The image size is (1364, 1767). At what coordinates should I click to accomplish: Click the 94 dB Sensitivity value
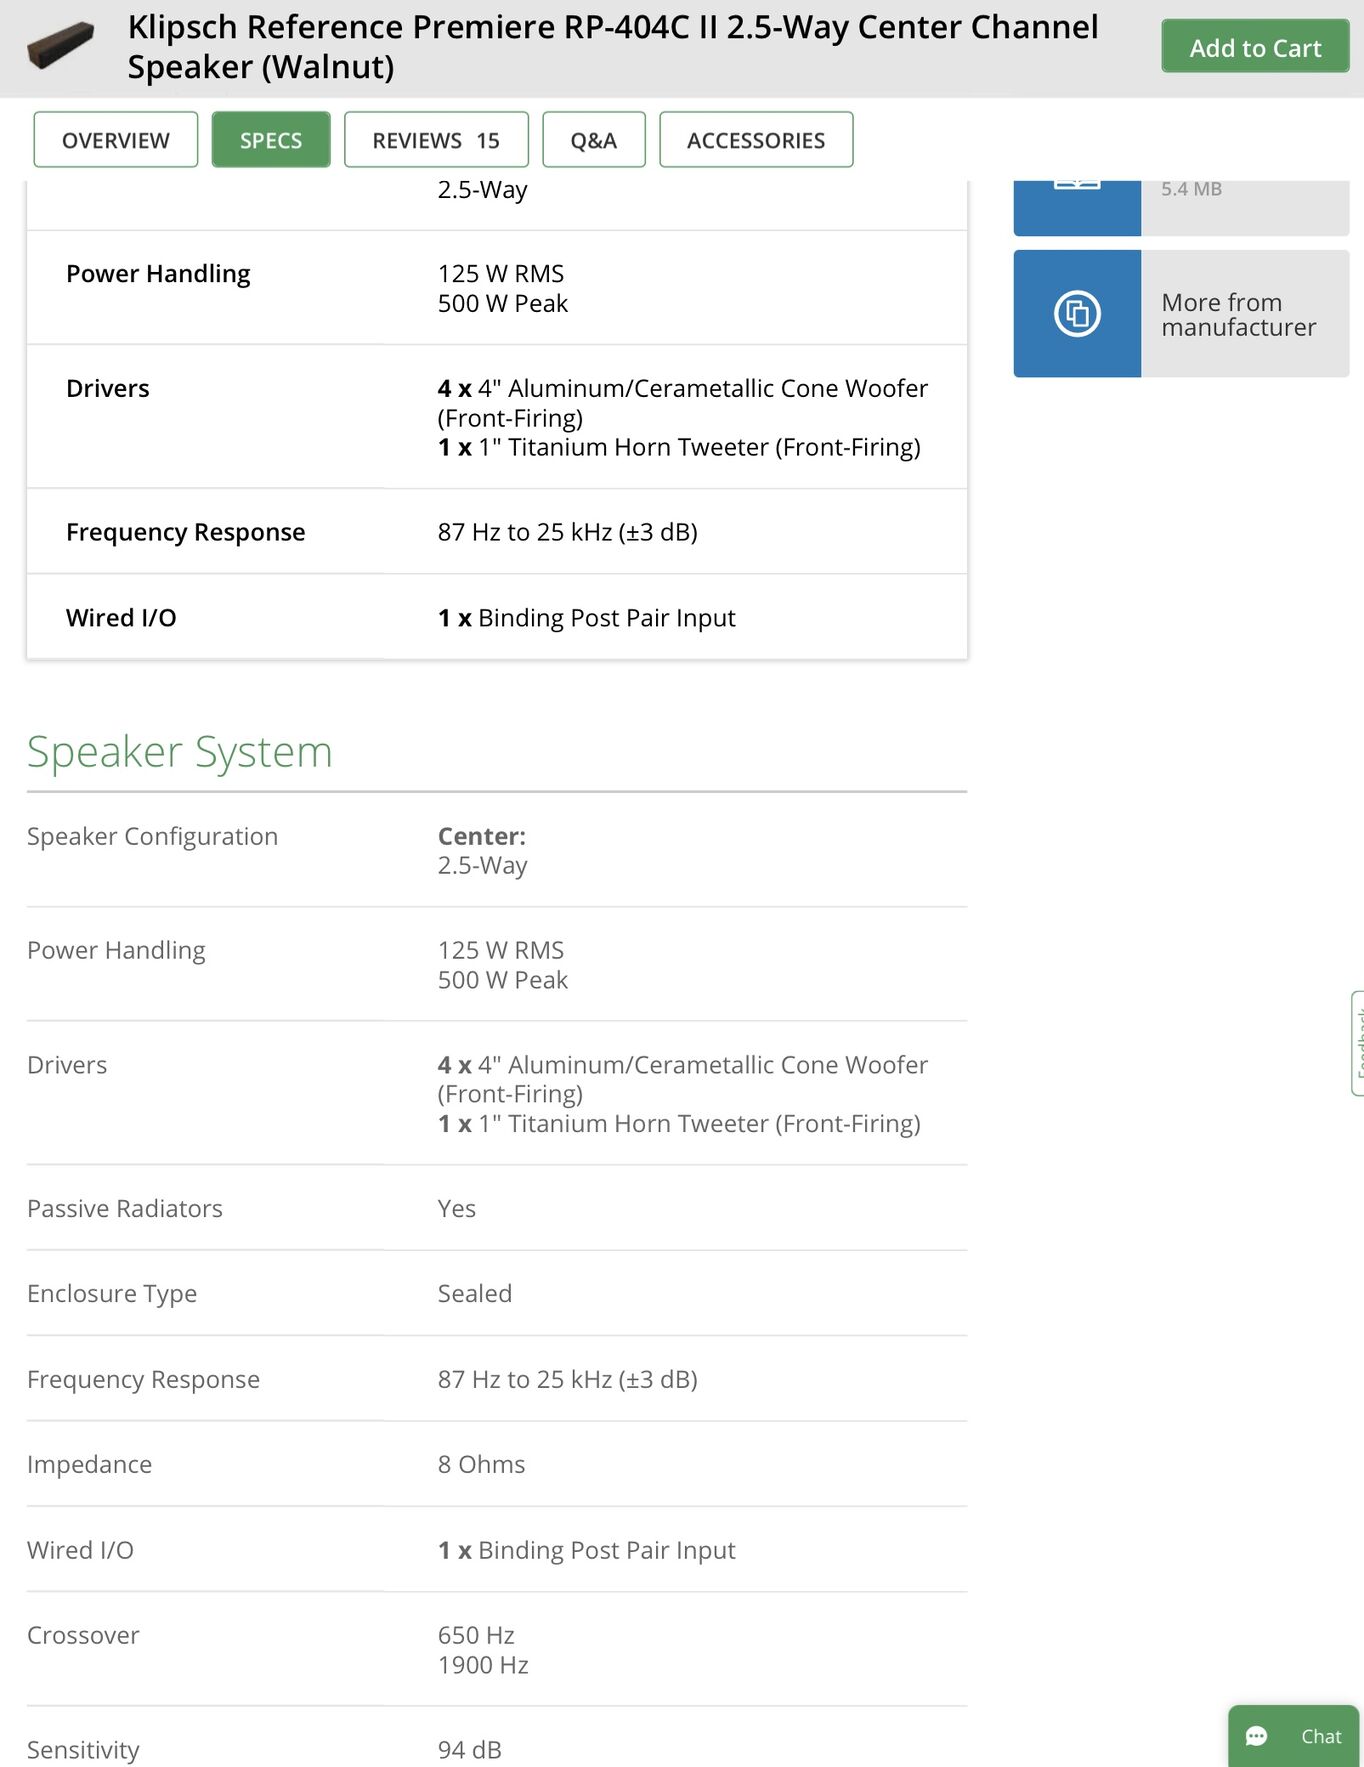click(x=470, y=1750)
